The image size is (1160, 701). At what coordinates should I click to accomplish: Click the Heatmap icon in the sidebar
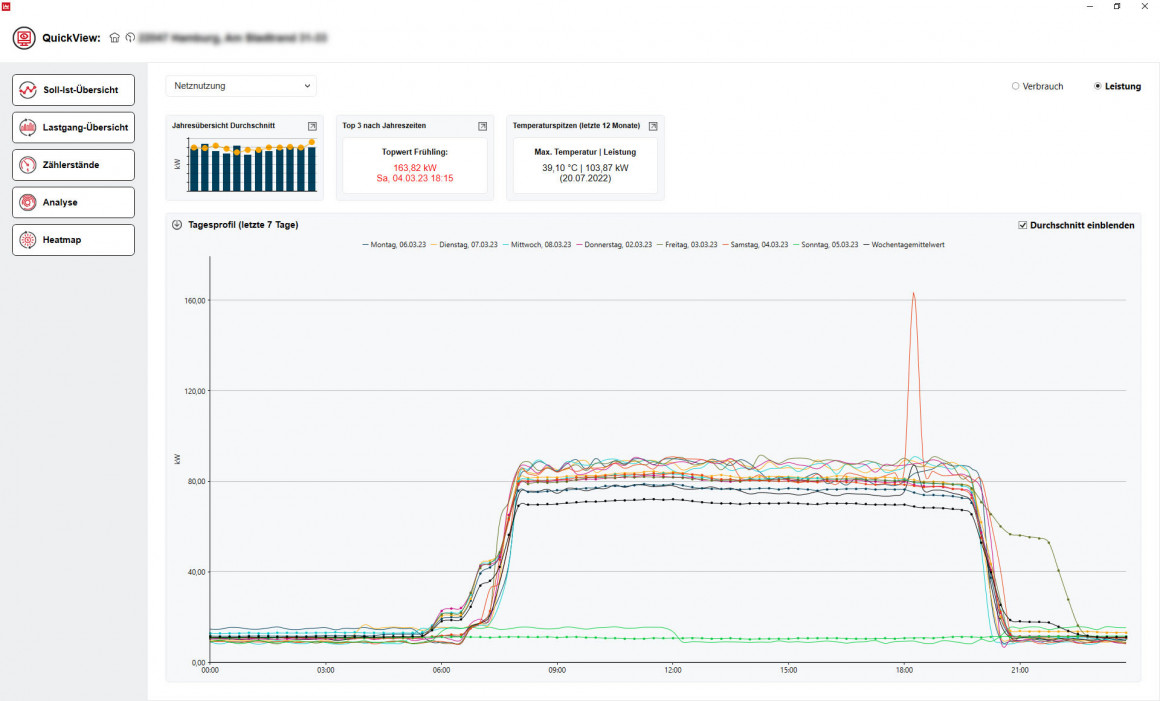click(x=28, y=240)
